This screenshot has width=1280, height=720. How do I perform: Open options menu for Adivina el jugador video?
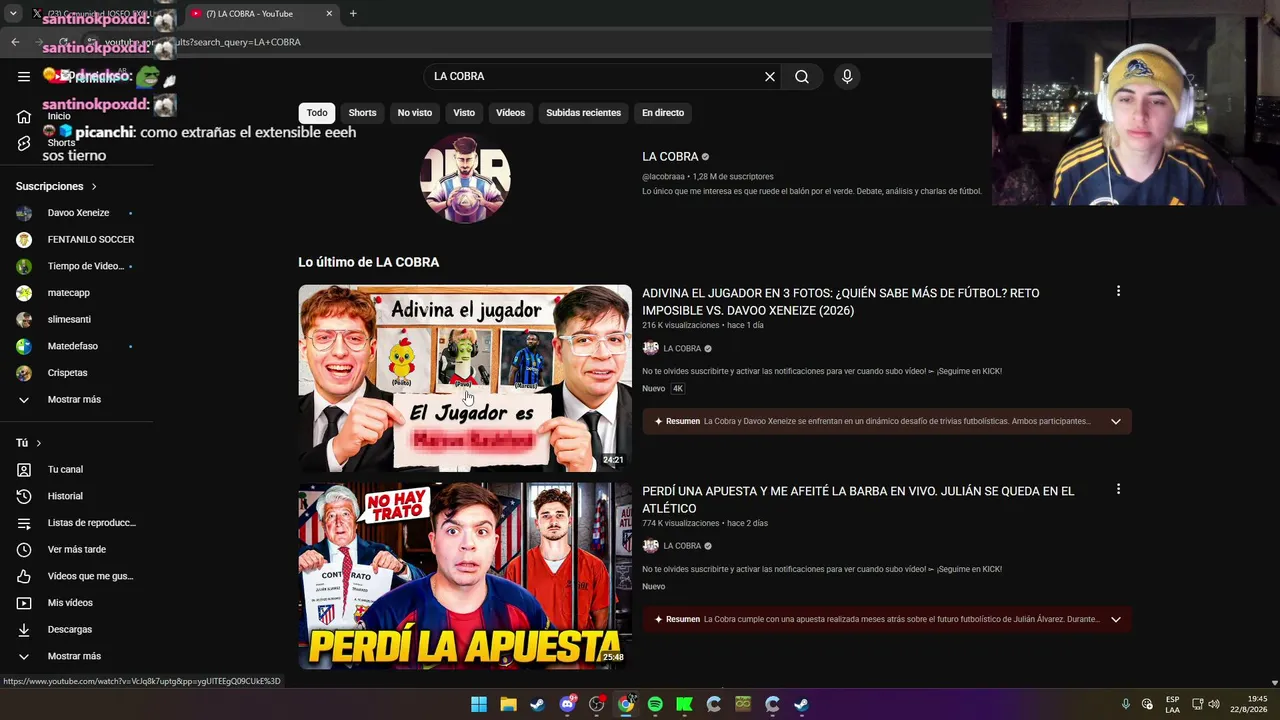1118,291
